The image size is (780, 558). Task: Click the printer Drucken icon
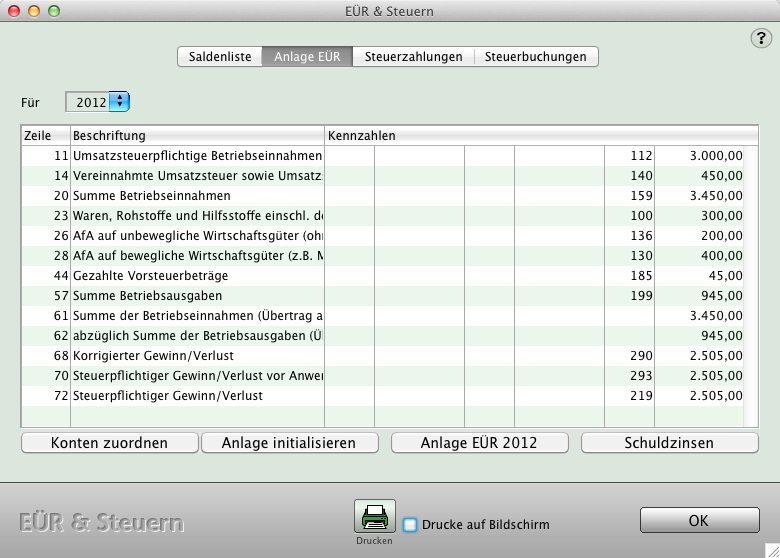[x=375, y=517]
